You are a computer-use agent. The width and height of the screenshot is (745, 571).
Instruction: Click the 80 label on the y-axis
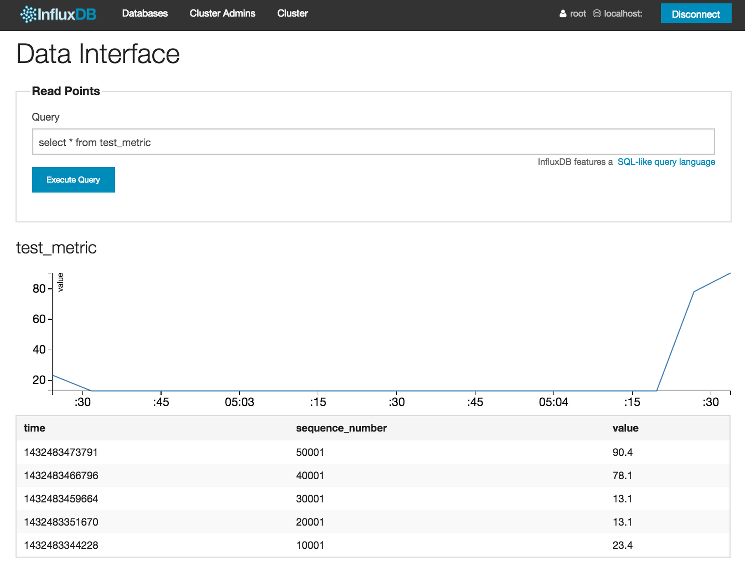39,288
